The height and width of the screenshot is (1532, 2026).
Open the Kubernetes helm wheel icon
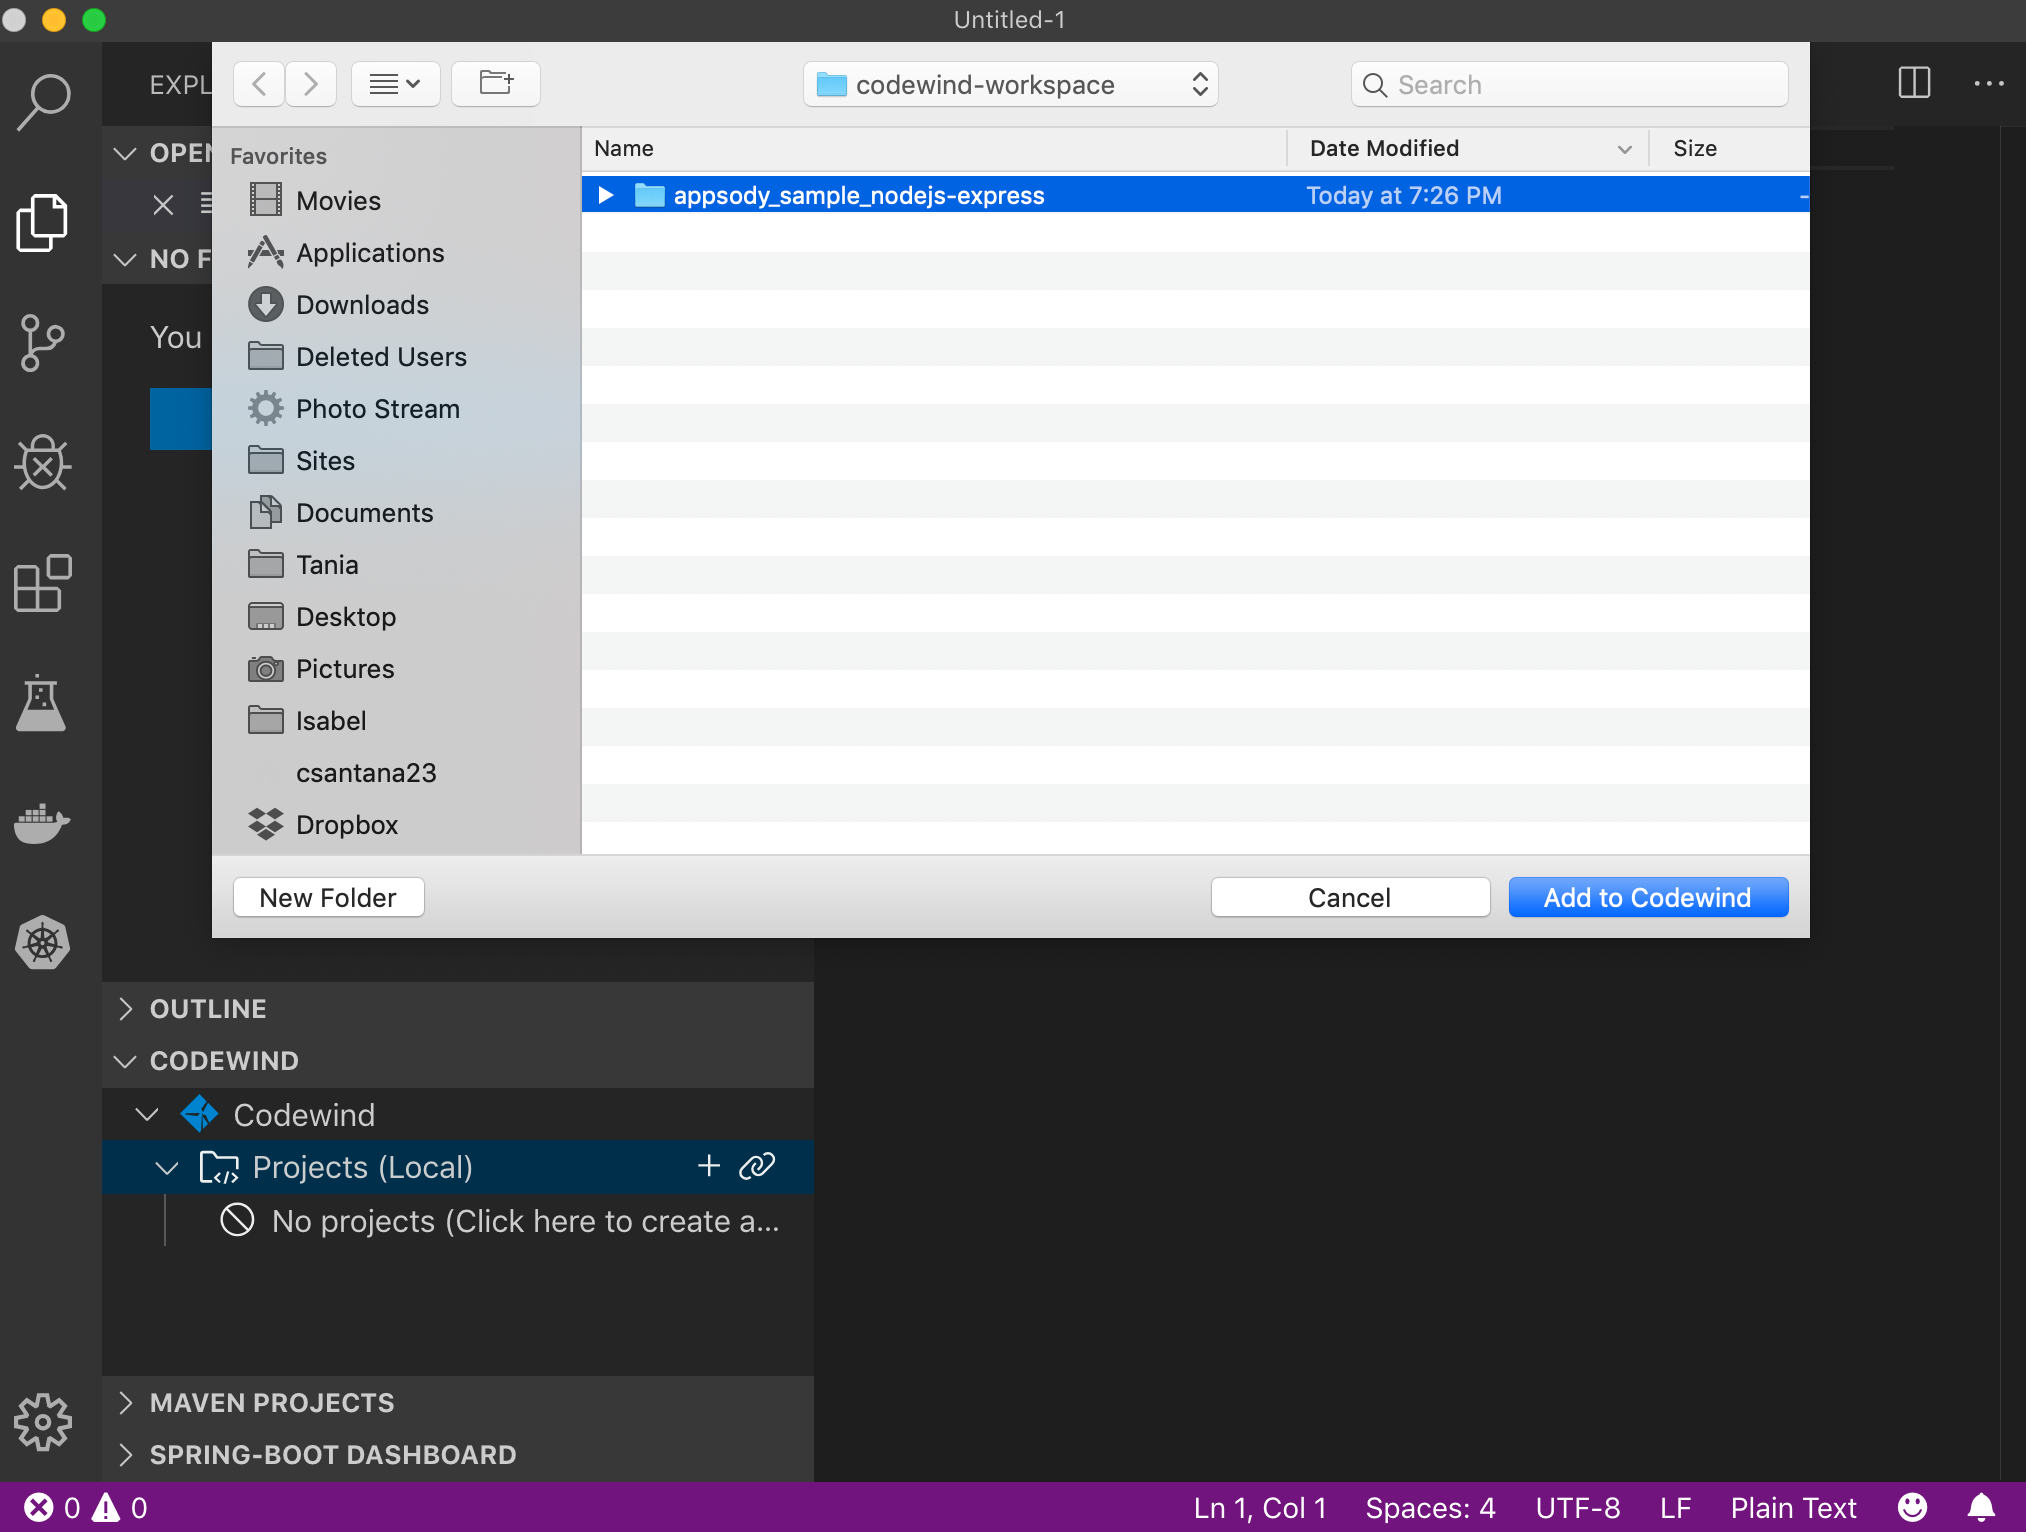click(x=43, y=943)
